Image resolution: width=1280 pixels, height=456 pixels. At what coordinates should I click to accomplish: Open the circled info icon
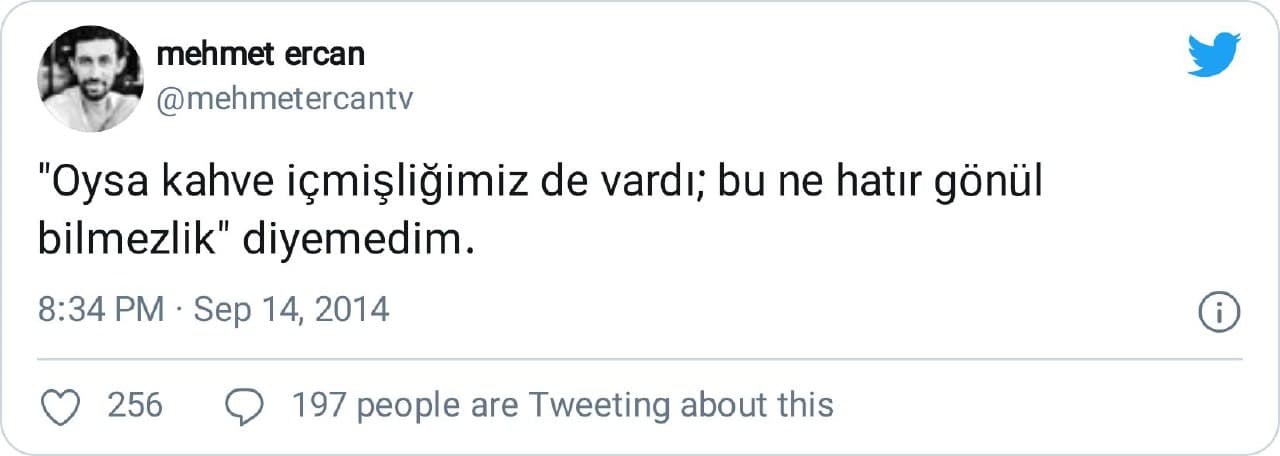(x=1218, y=312)
